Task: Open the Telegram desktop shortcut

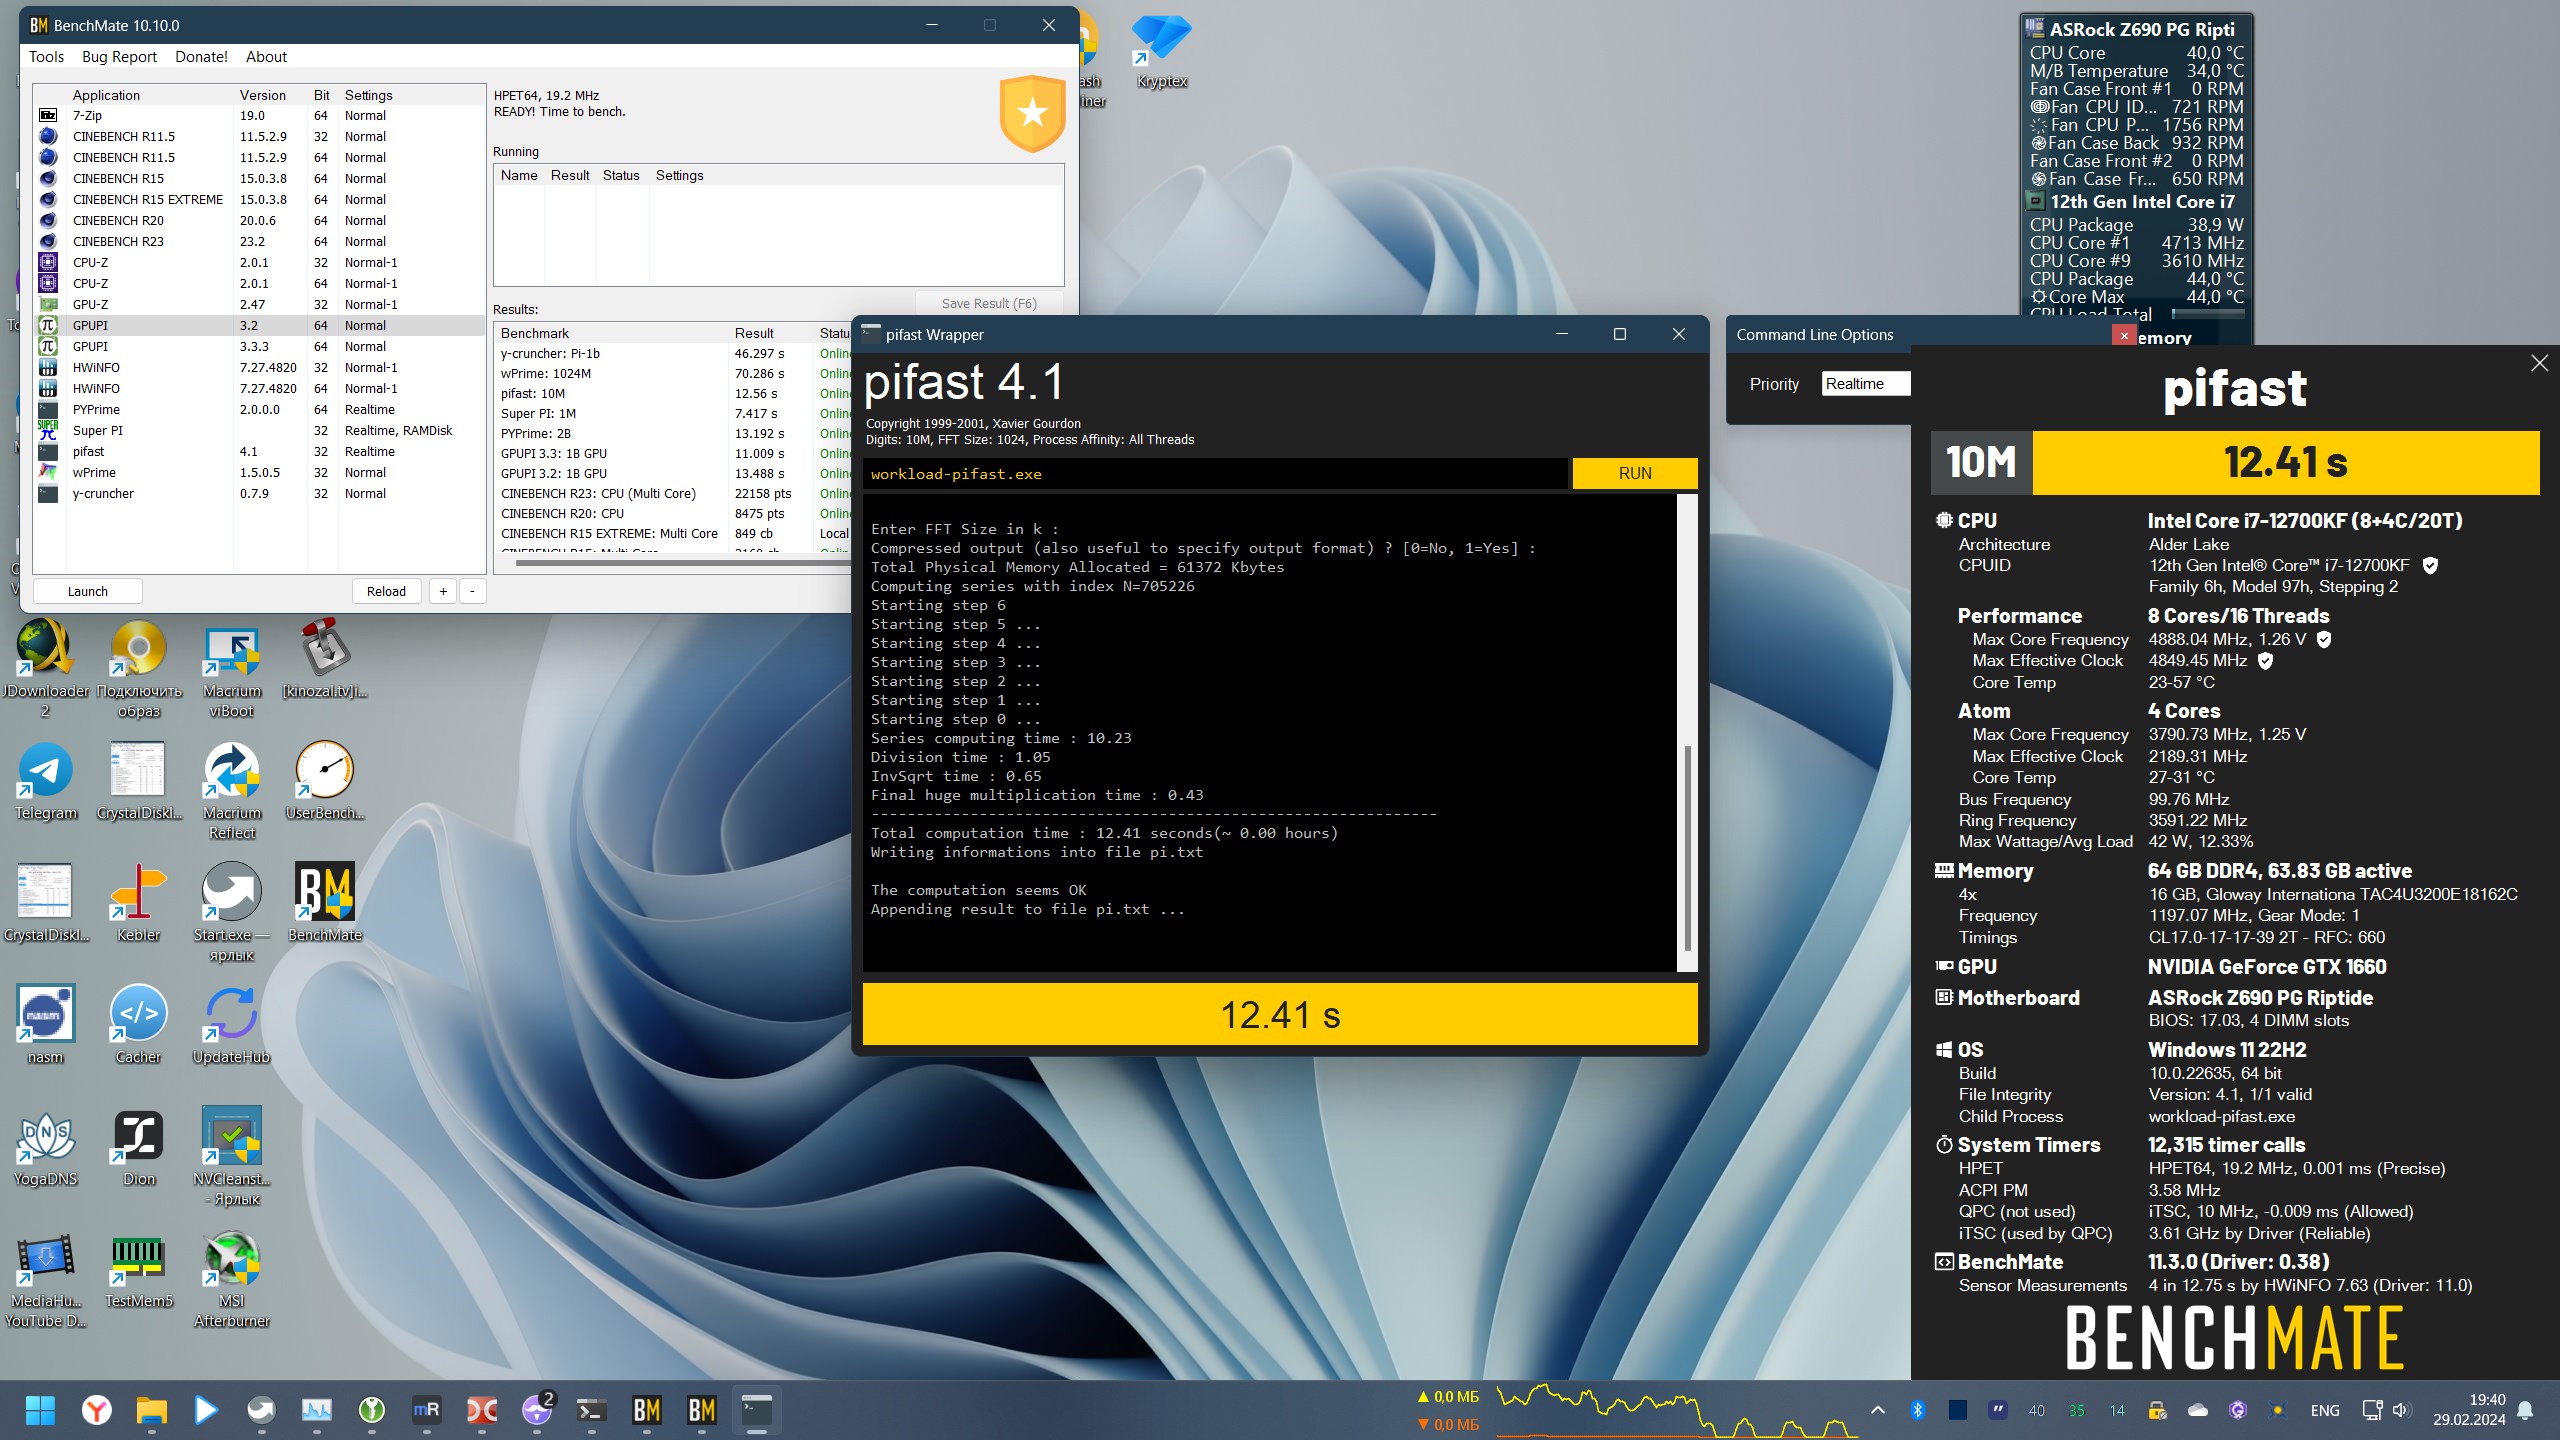Action: [x=45, y=781]
